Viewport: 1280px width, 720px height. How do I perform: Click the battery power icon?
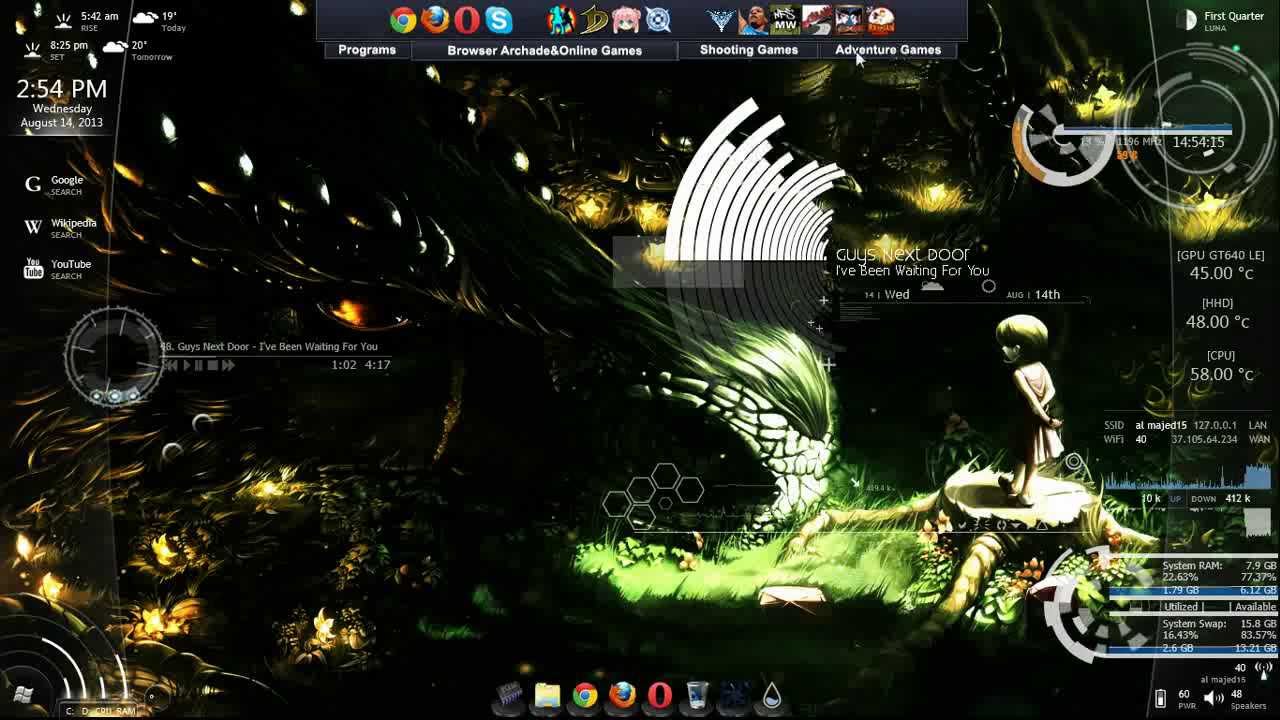point(1160,698)
